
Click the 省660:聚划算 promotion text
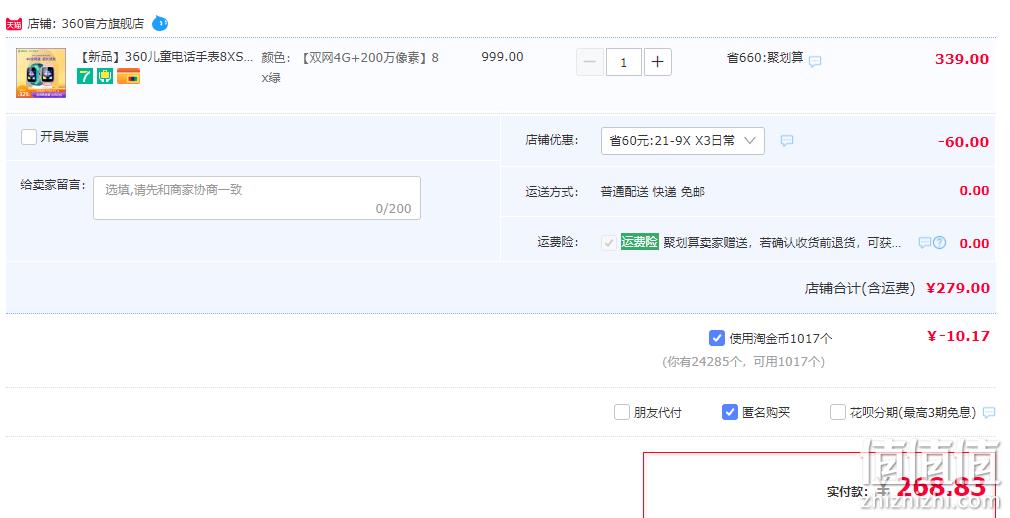[765, 58]
